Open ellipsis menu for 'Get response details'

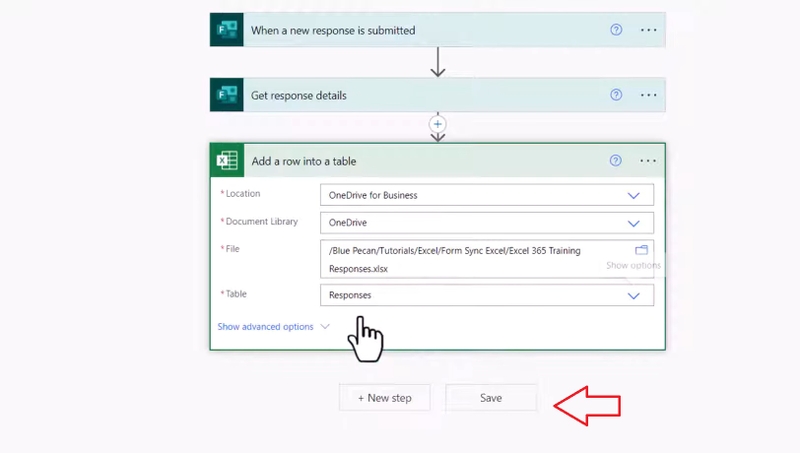pyautogui.click(x=648, y=95)
